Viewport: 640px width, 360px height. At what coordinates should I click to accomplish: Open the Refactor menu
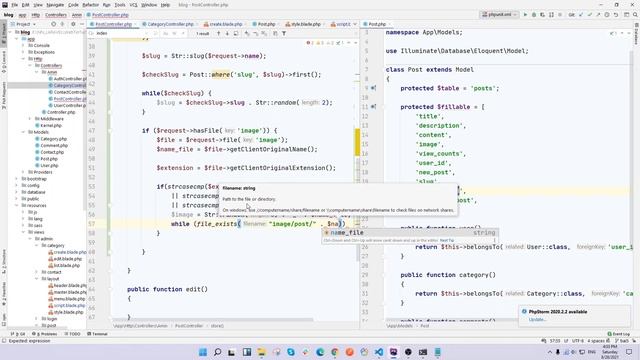91,5
